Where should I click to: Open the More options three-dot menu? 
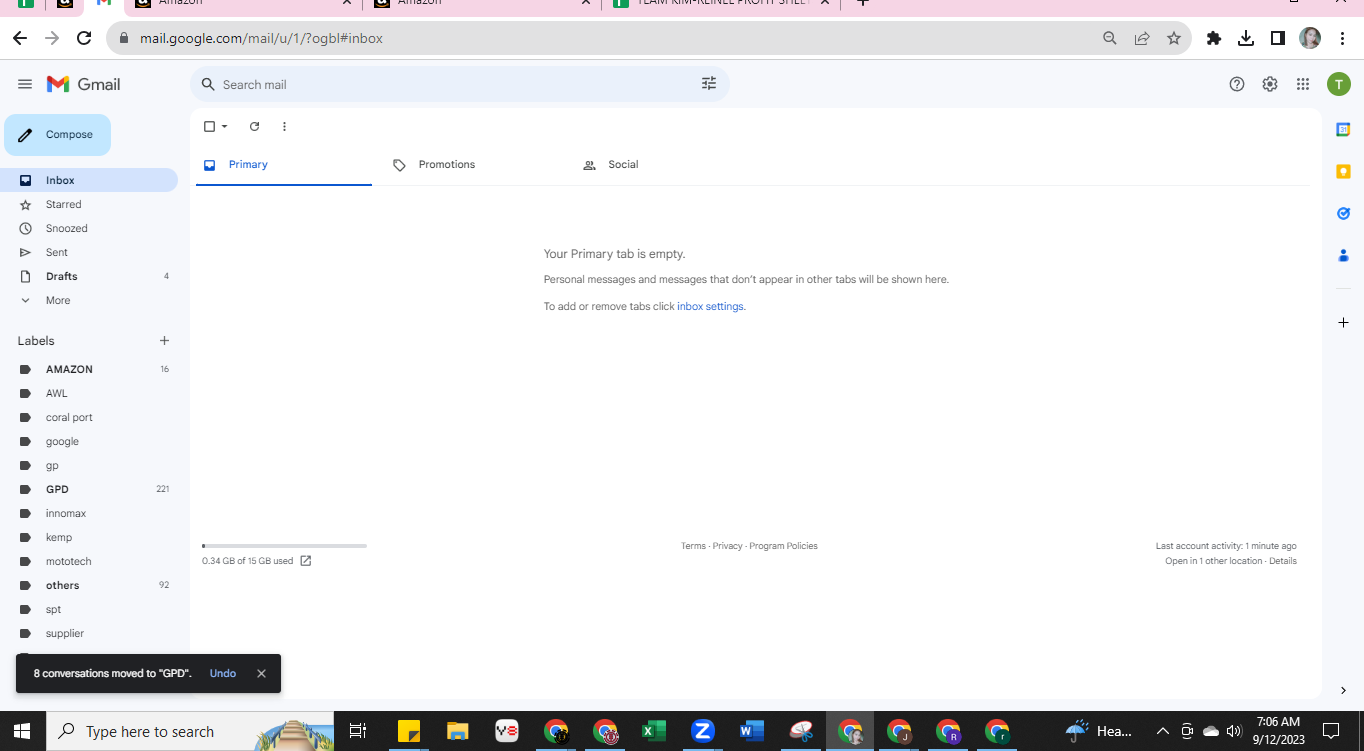(284, 126)
